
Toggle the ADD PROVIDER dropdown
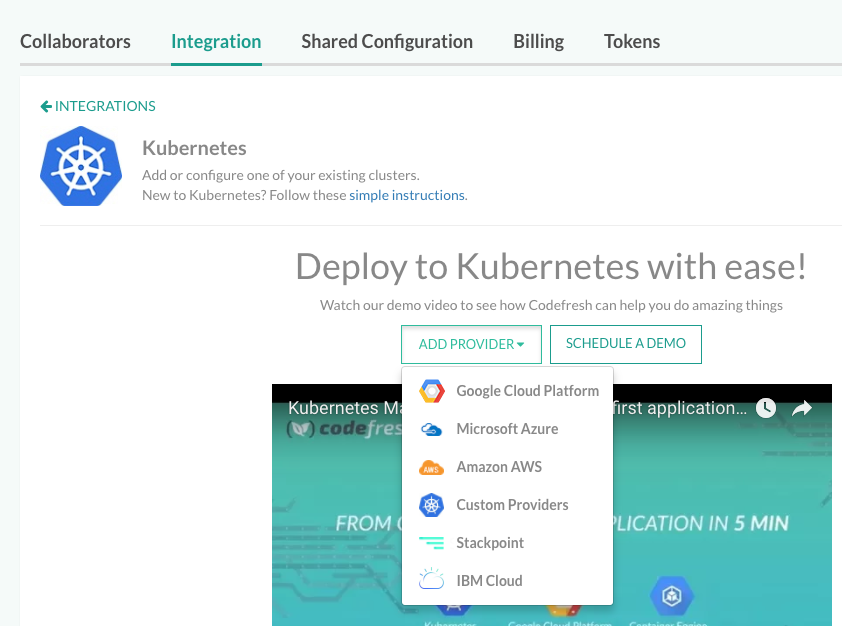[x=471, y=344]
